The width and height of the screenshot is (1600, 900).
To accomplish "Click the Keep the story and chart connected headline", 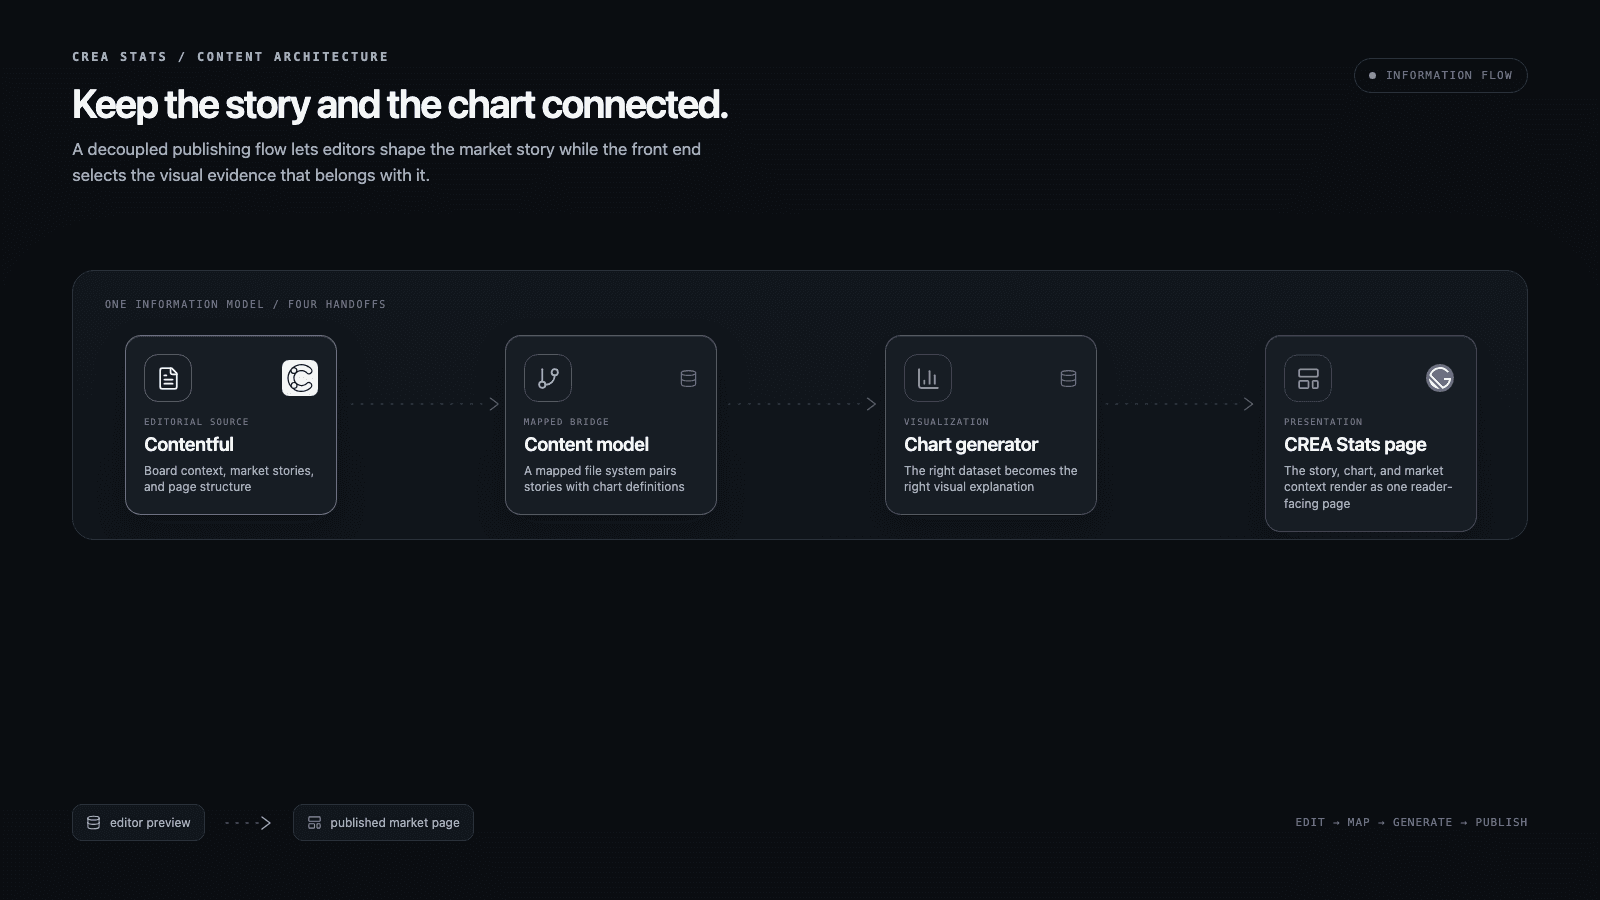I will (x=400, y=104).
